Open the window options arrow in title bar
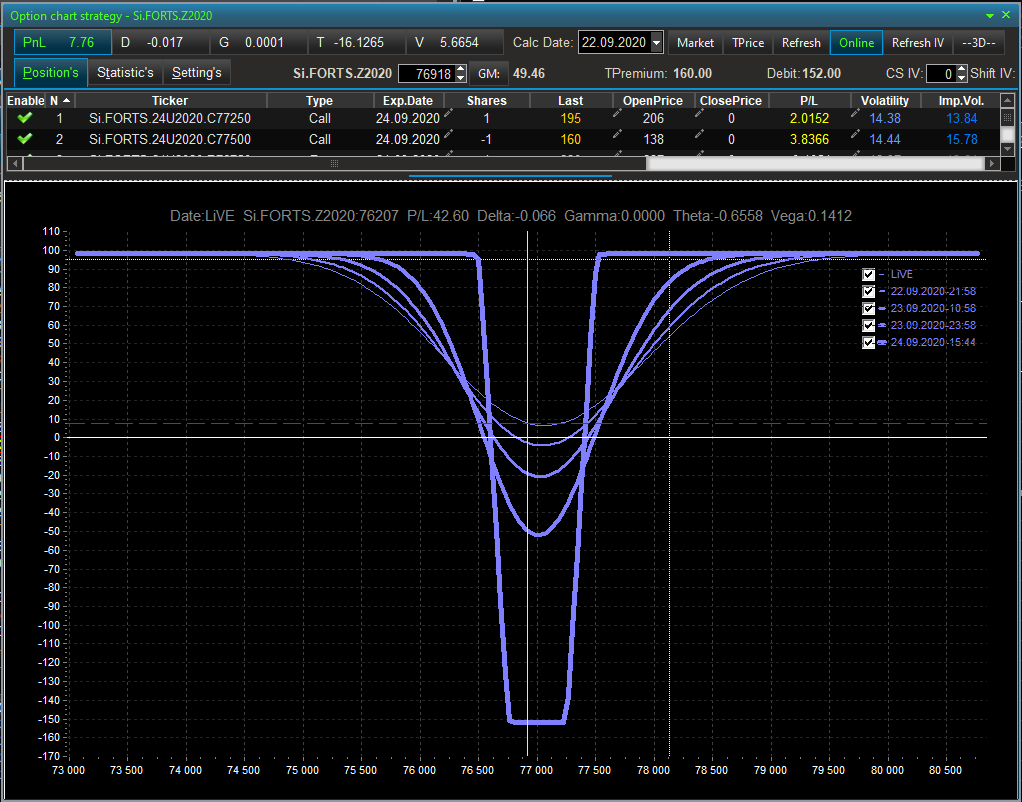This screenshot has height=802, width=1022. [x=990, y=16]
